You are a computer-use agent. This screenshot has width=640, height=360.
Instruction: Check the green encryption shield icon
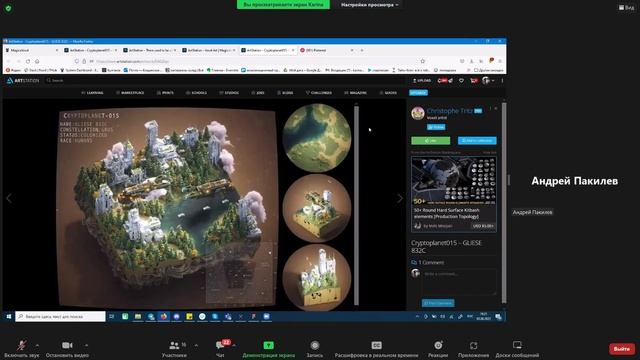(9, 8)
